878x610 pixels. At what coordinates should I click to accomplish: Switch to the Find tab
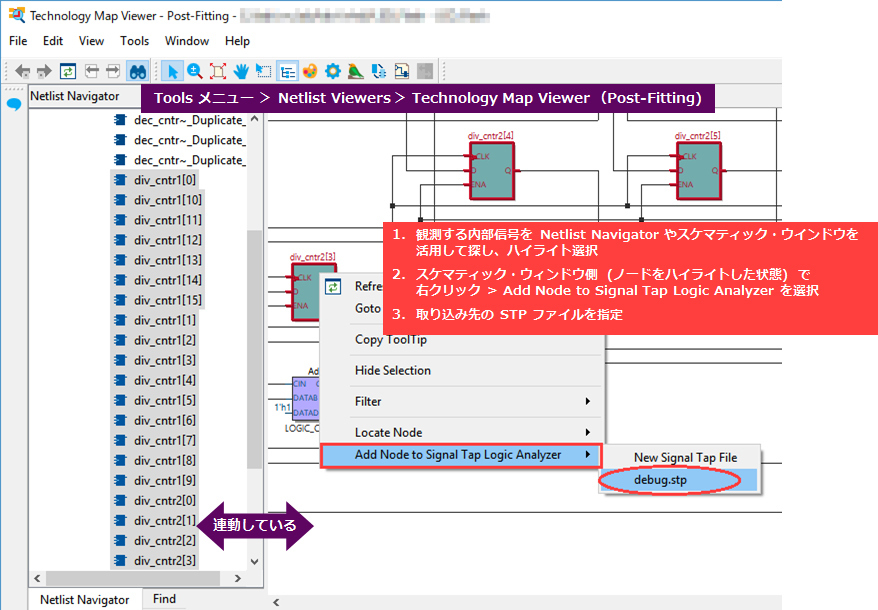[x=164, y=599]
